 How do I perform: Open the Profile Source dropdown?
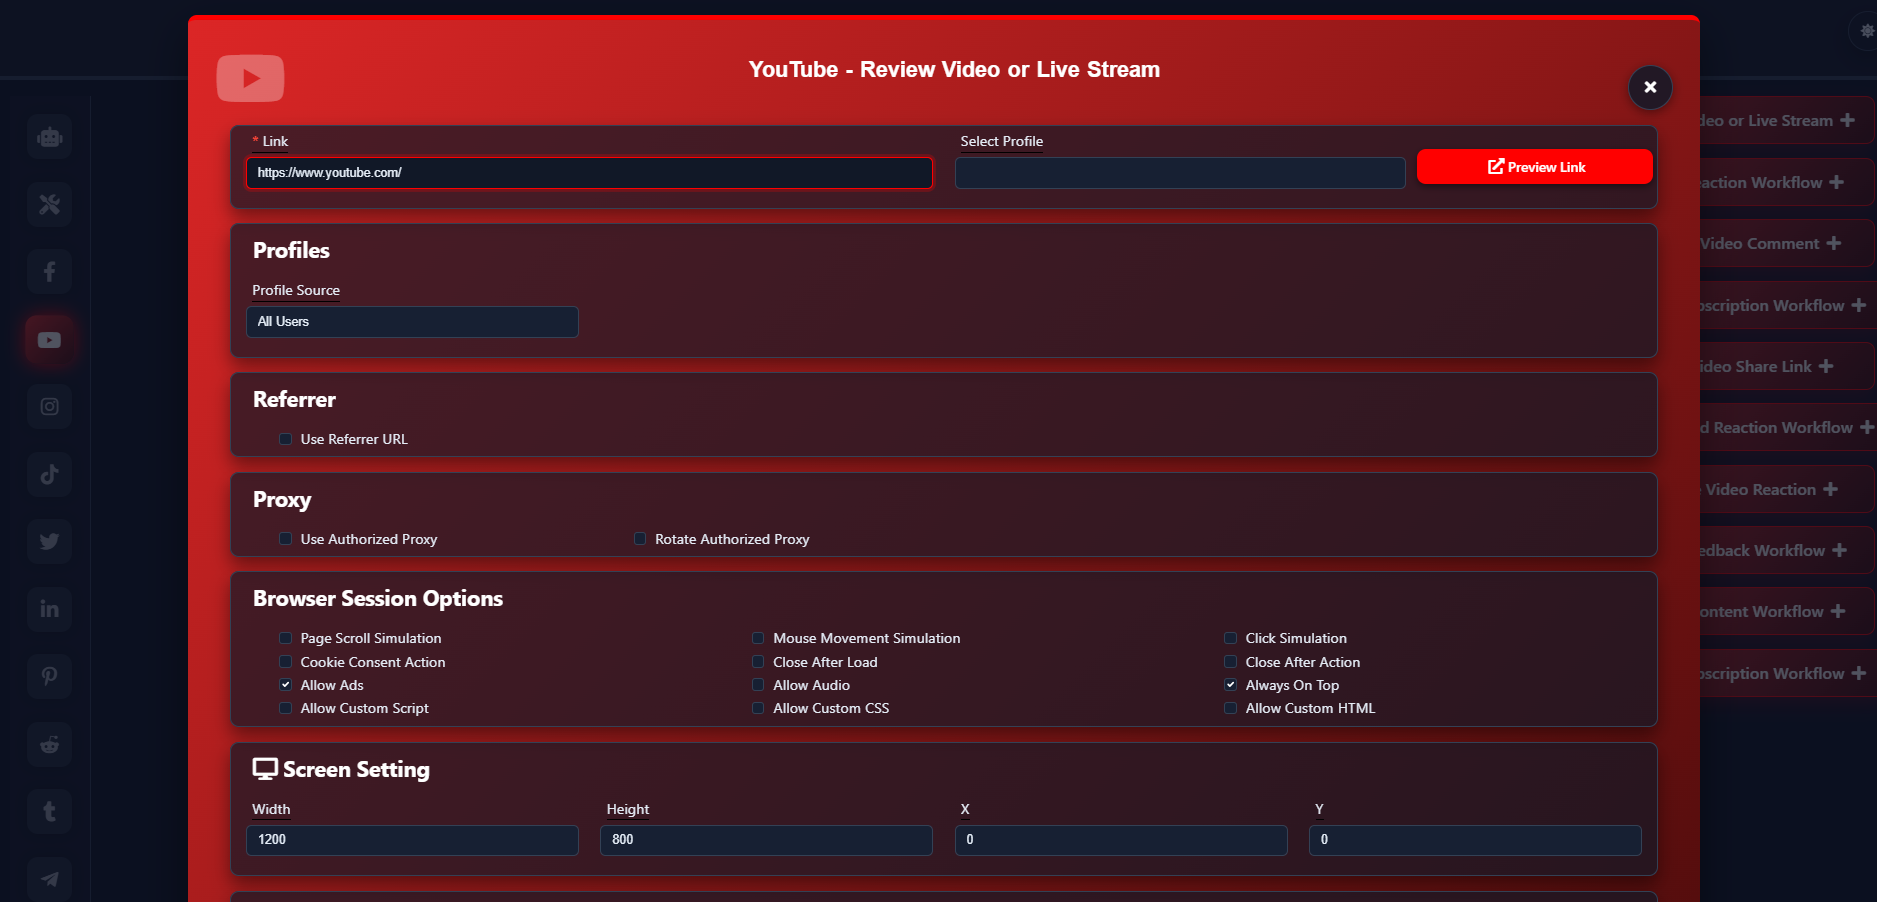tap(412, 322)
